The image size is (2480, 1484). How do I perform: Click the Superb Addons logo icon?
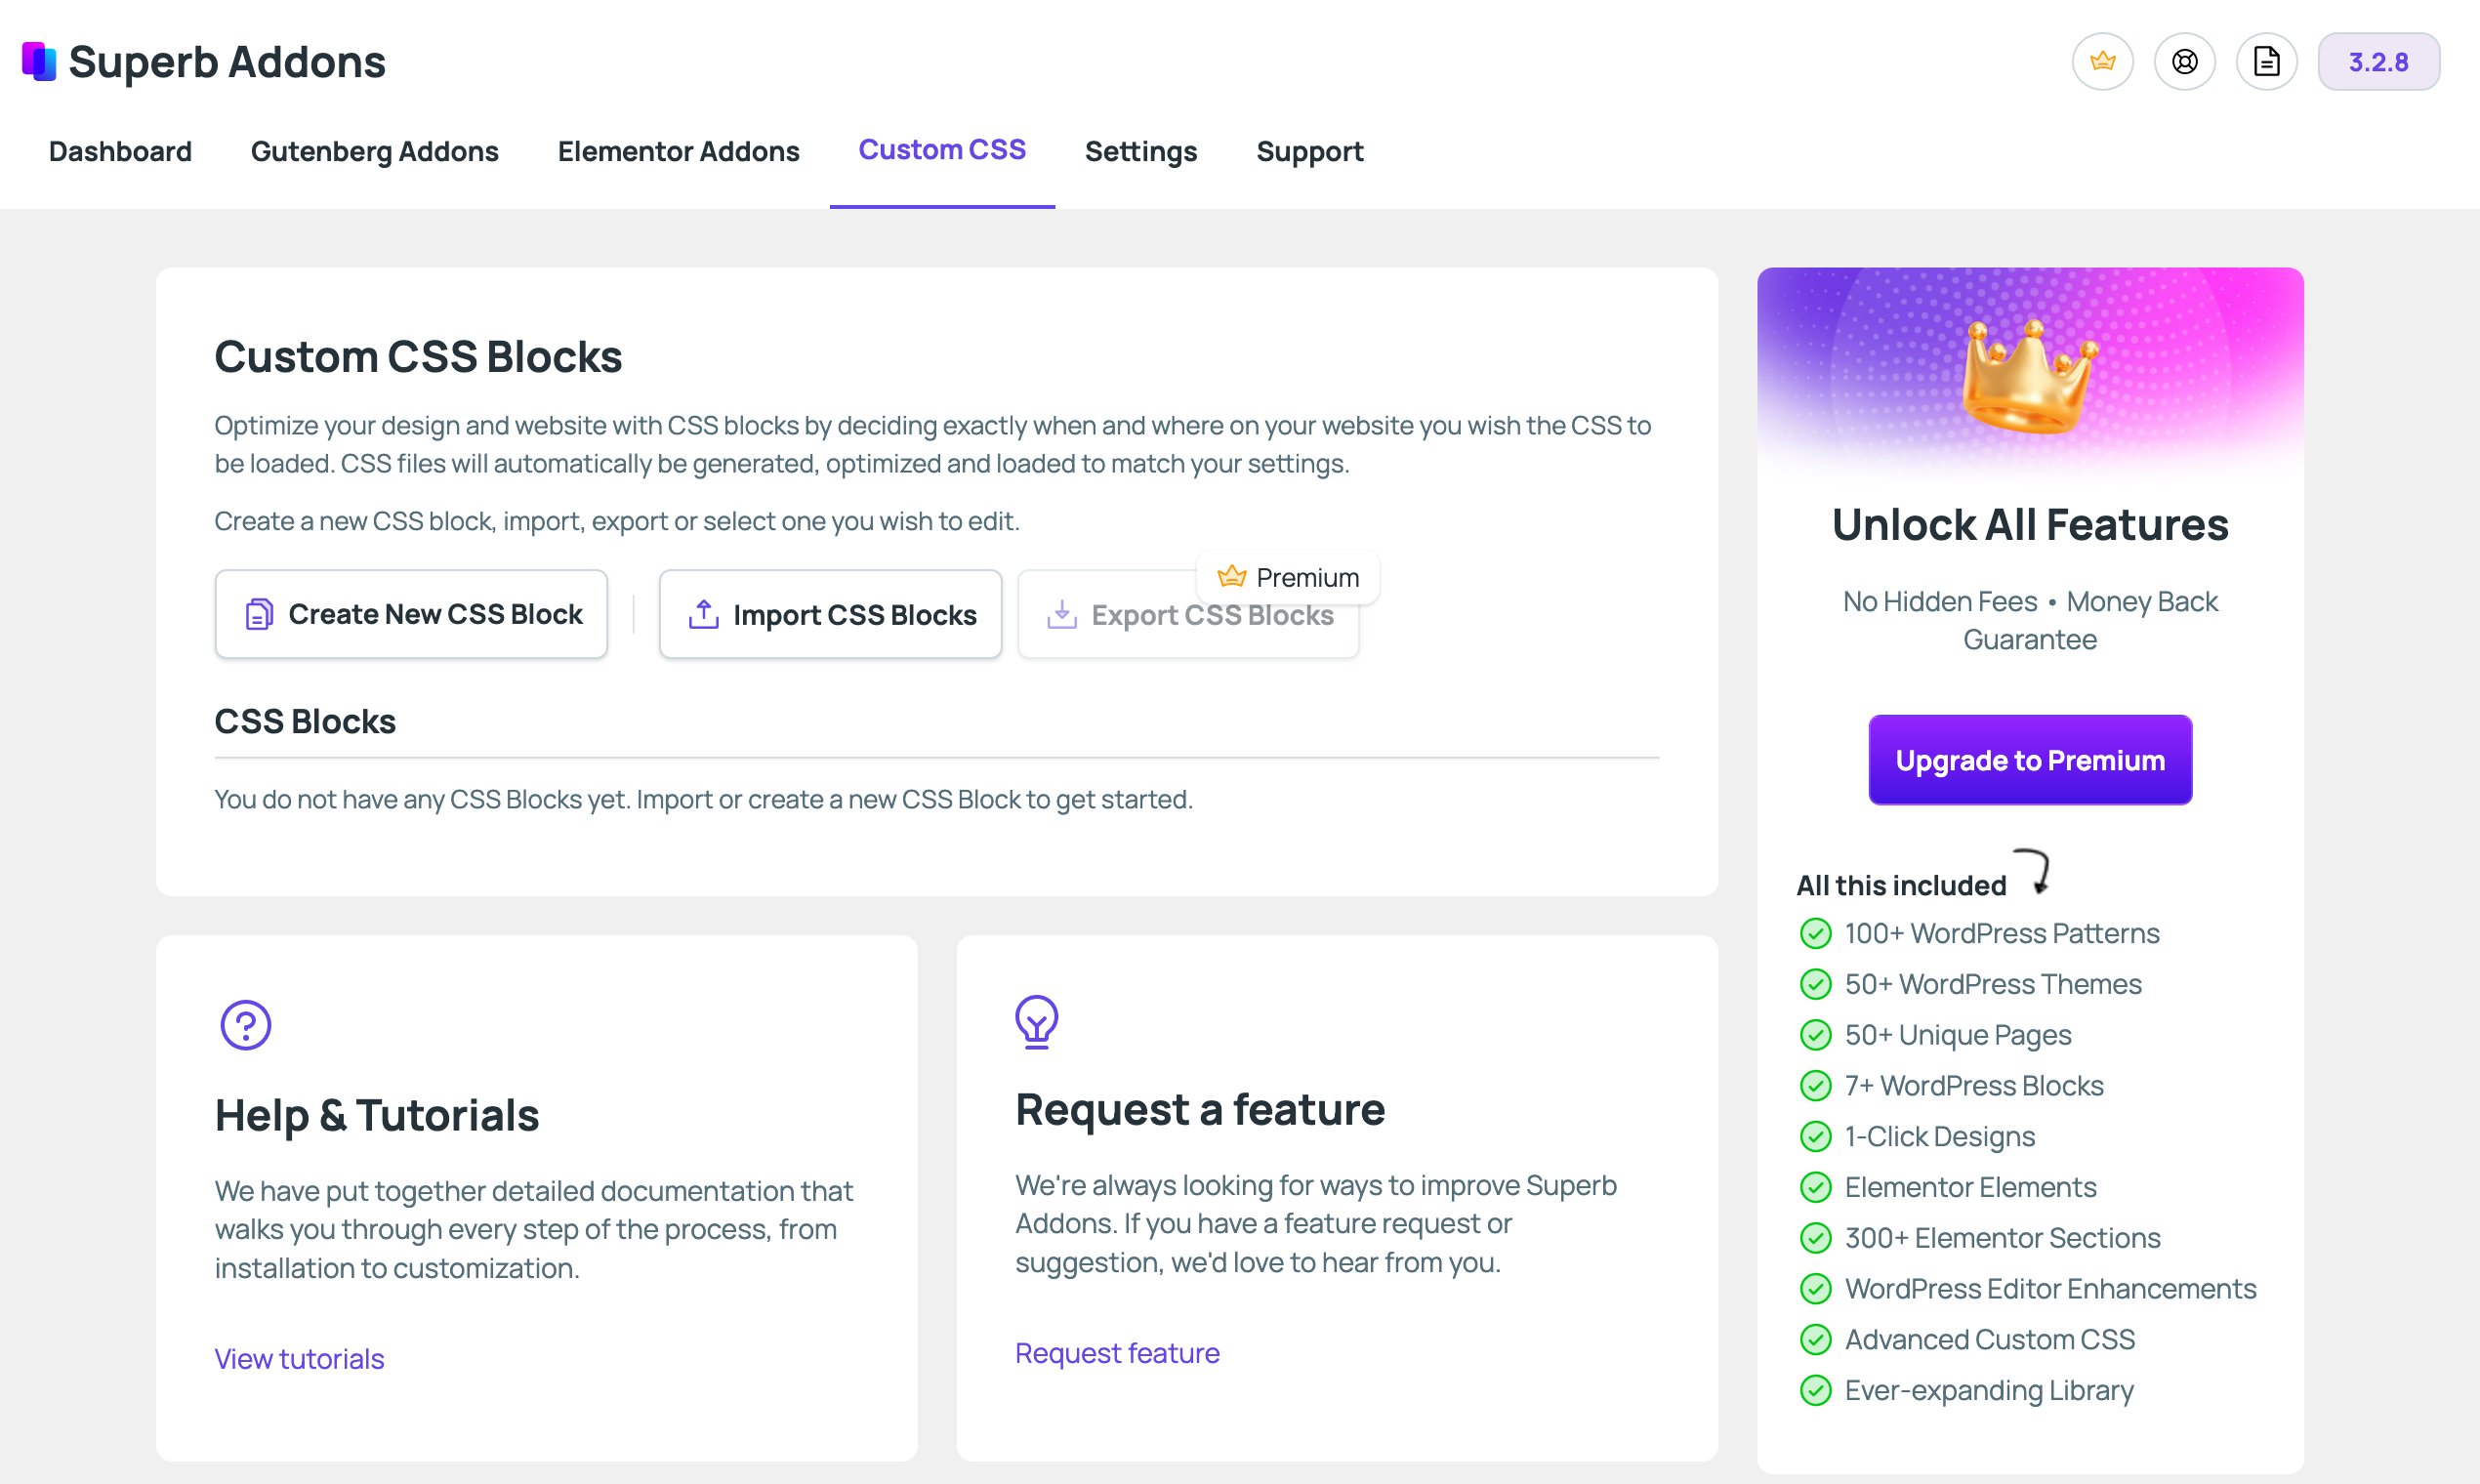38,61
